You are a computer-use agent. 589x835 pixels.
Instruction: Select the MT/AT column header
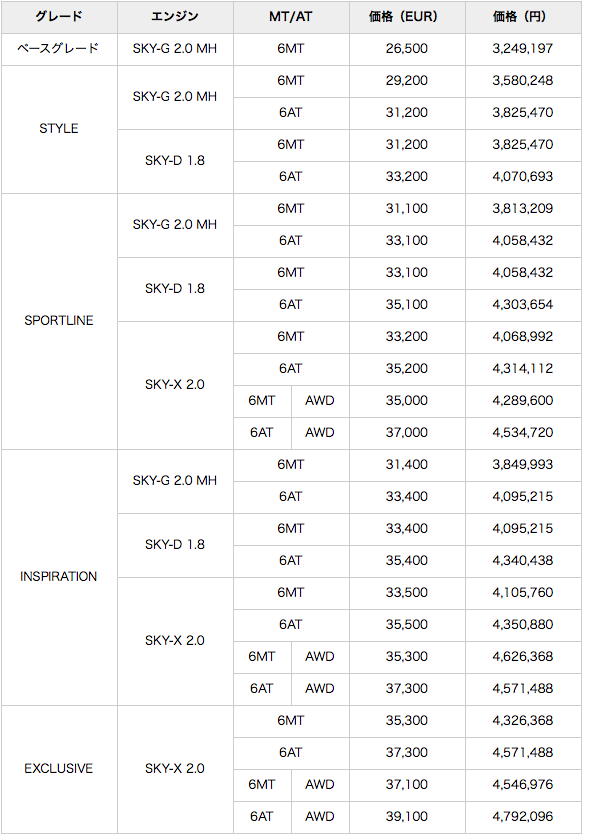pos(291,17)
